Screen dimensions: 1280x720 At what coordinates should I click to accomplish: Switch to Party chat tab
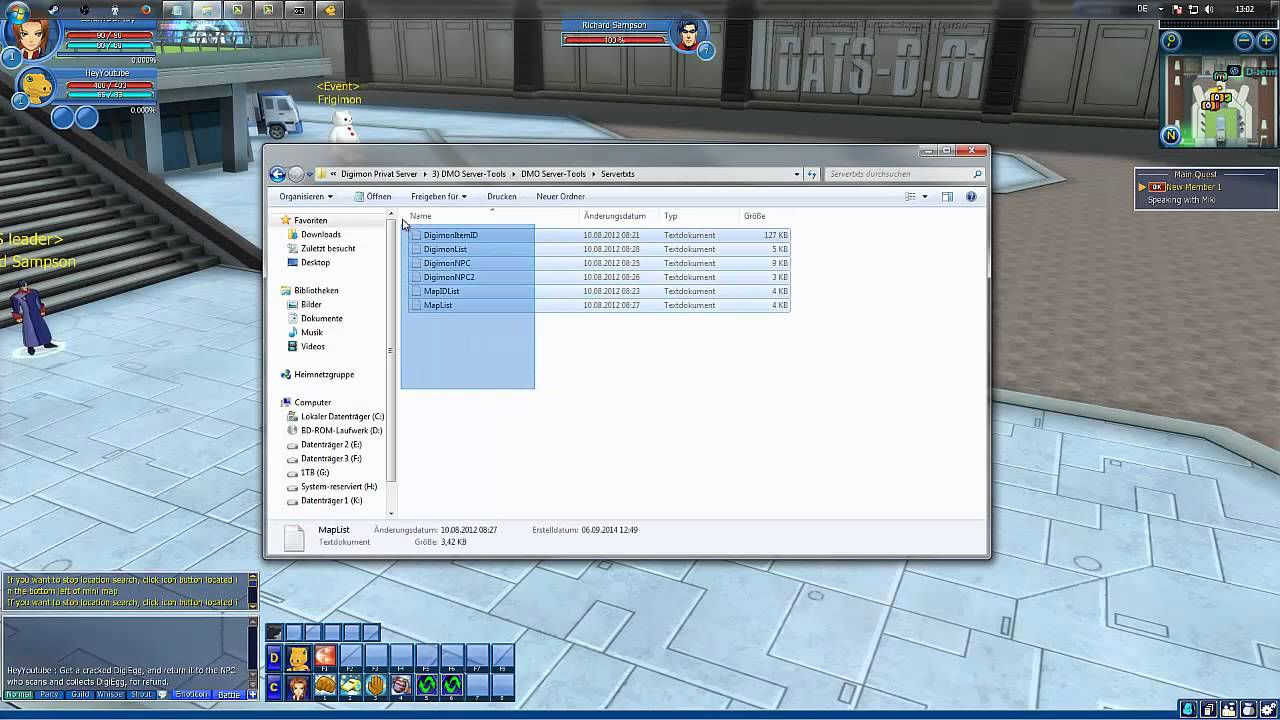coord(49,694)
